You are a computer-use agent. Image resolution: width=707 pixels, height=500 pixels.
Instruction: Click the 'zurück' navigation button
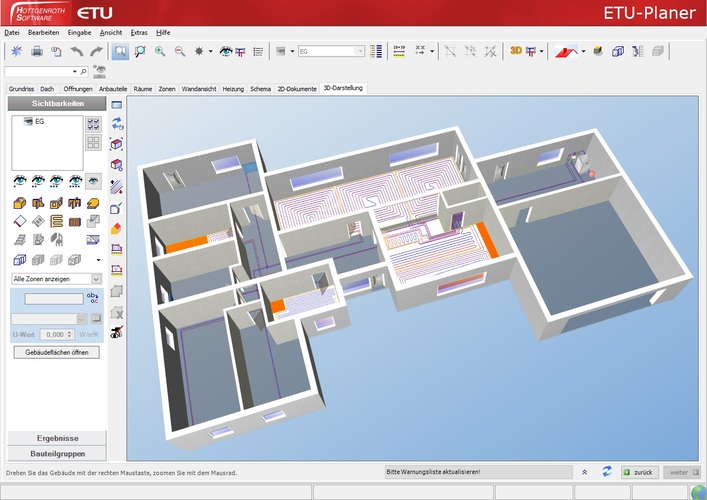point(639,471)
